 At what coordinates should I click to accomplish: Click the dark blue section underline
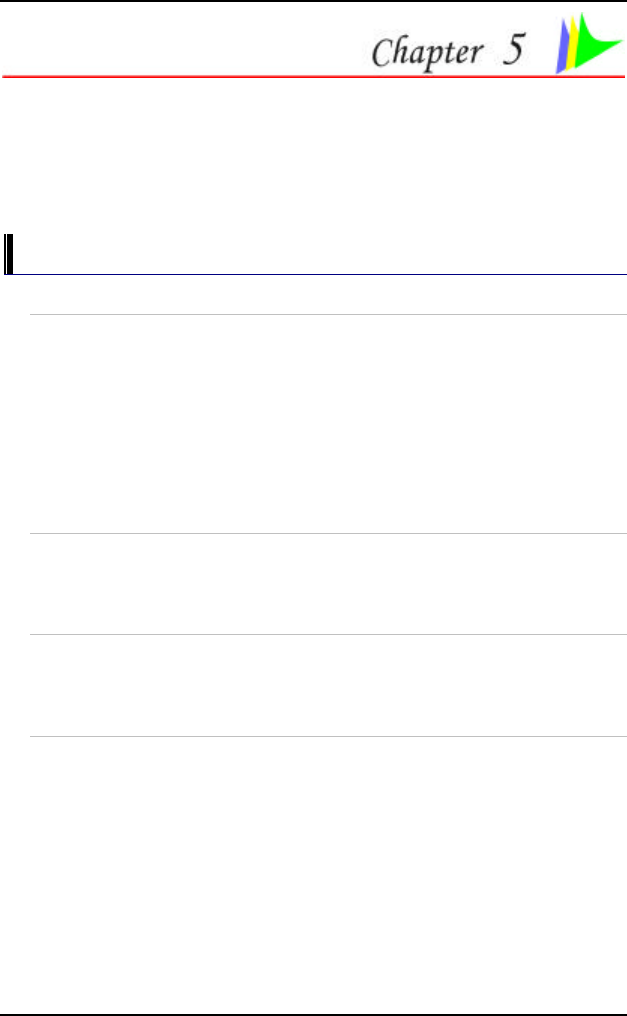point(315,275)
